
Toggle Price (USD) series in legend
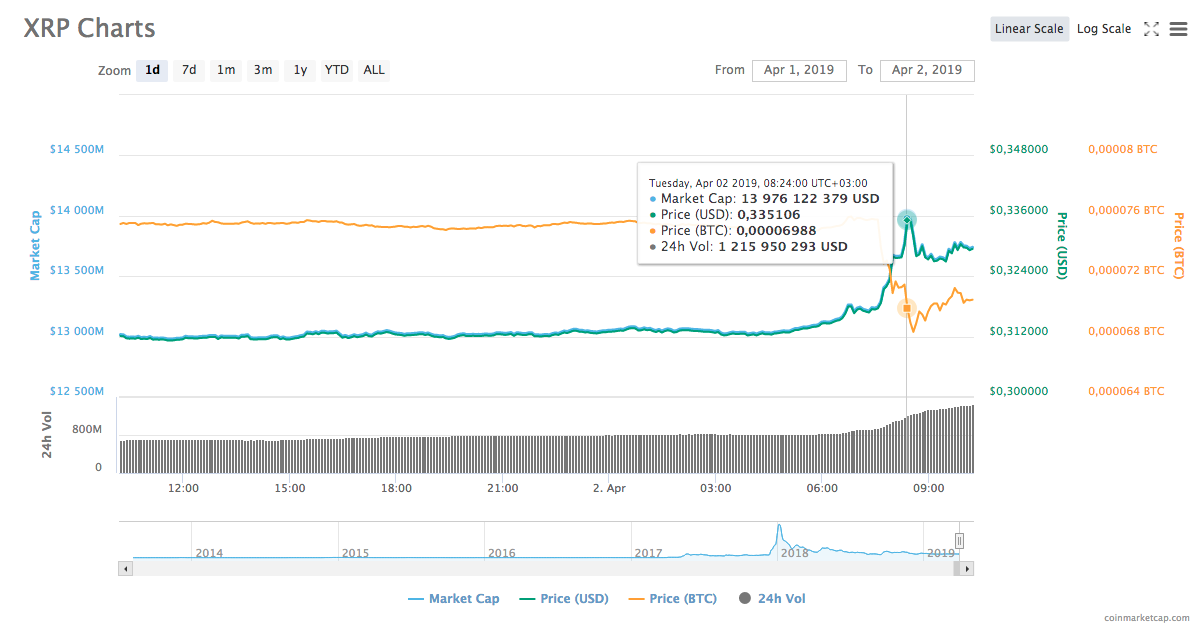tap(566, 599)
